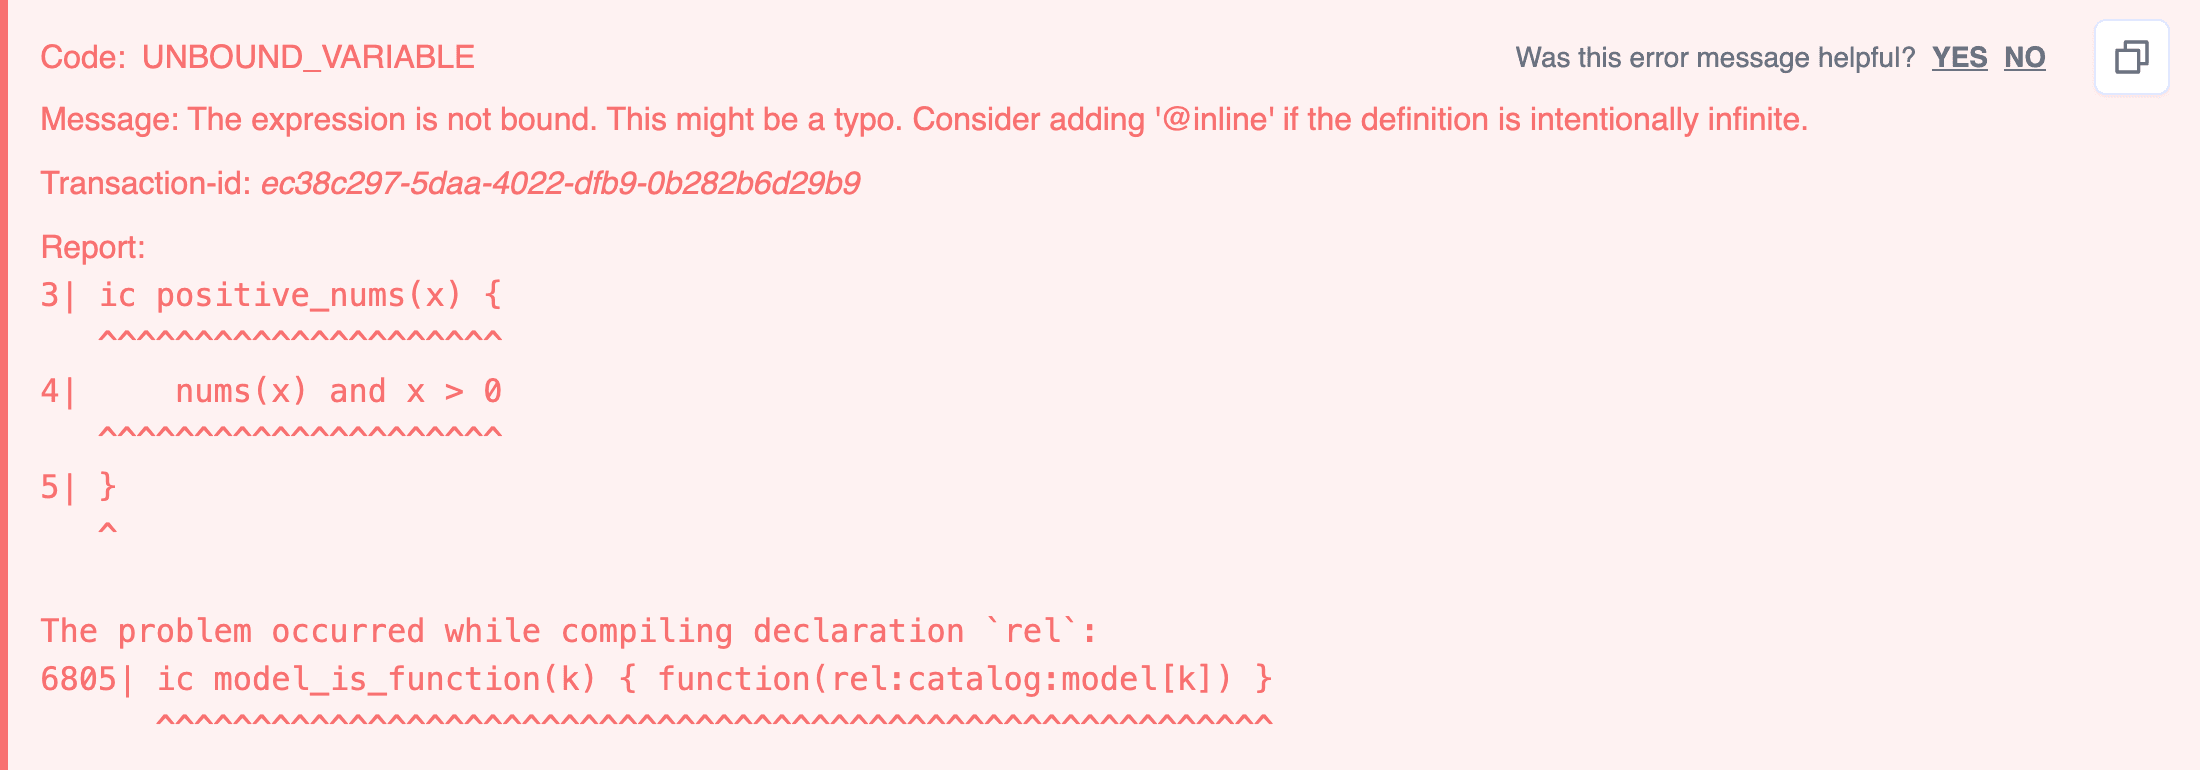Image resolution: width=2200 pixels, height=770 pixels.
Task: Click NO for helpful error message
Action: pyautogui.click(x=2024, y=58)
